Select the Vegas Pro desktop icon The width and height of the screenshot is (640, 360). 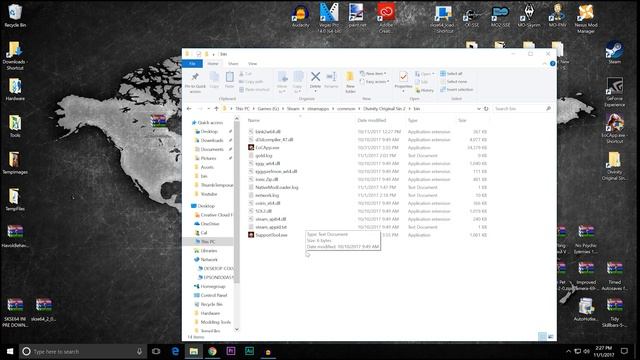(329, 17)
